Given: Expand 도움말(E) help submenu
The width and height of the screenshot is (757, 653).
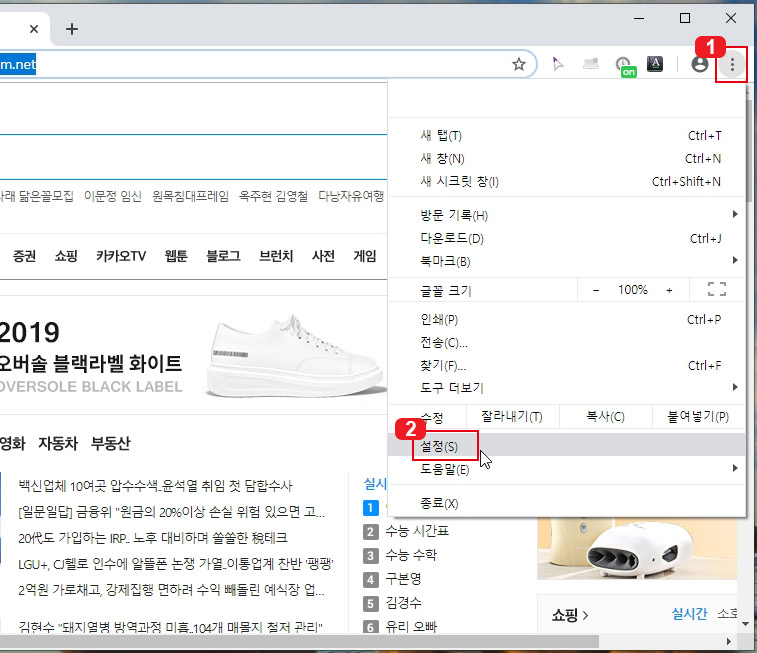Looking at the screenshot, I should pos(567,469).
